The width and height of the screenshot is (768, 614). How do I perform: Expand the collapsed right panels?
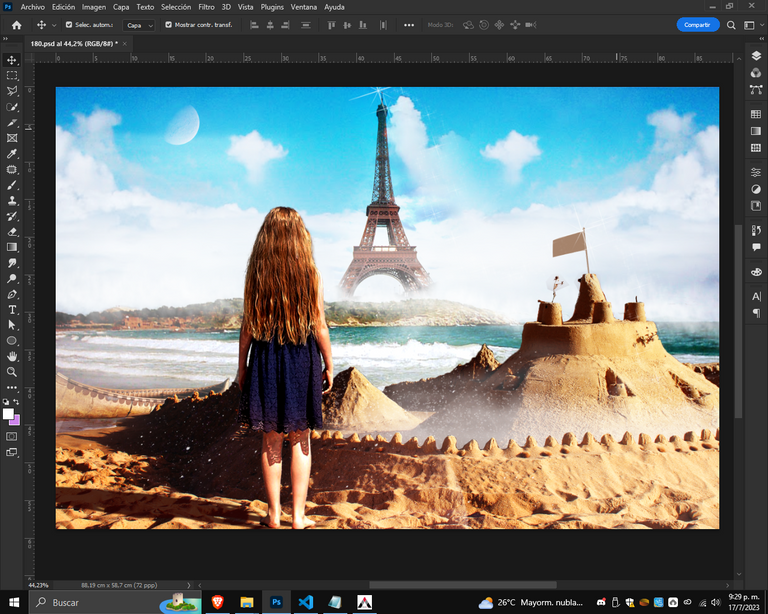coord(761,38)
